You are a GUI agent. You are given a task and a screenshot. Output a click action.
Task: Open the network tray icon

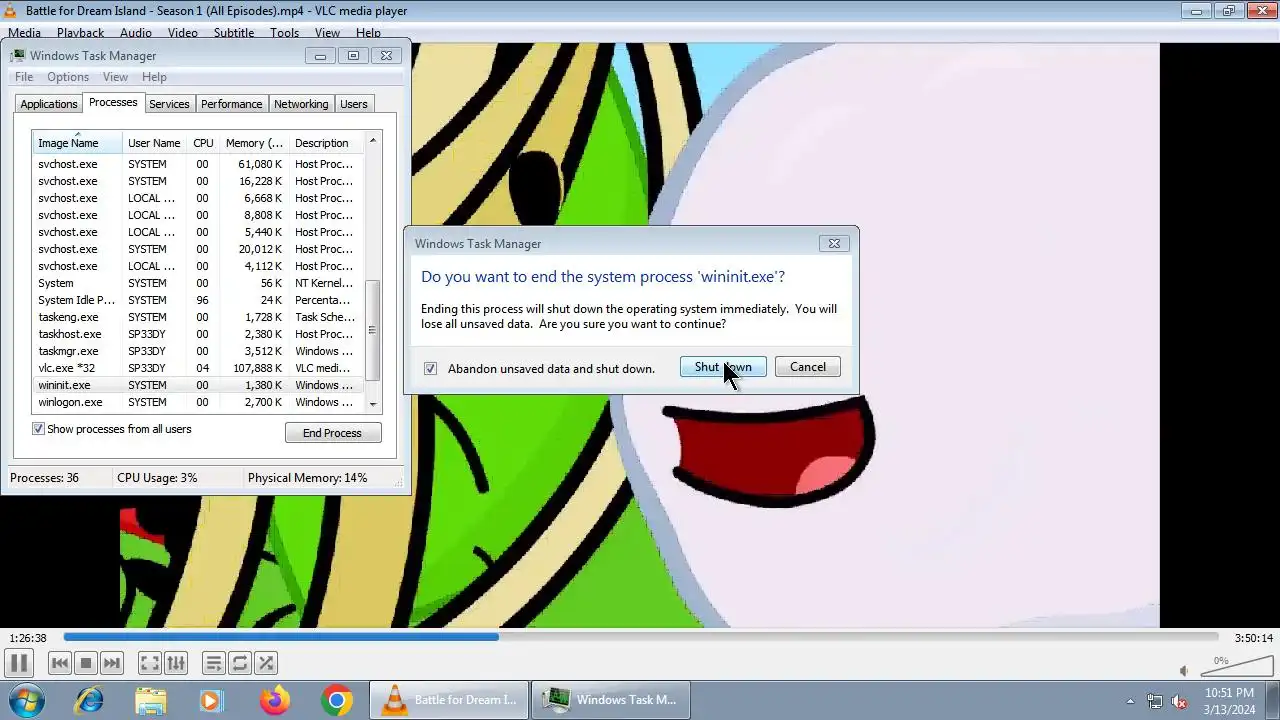pos(1155,701)
